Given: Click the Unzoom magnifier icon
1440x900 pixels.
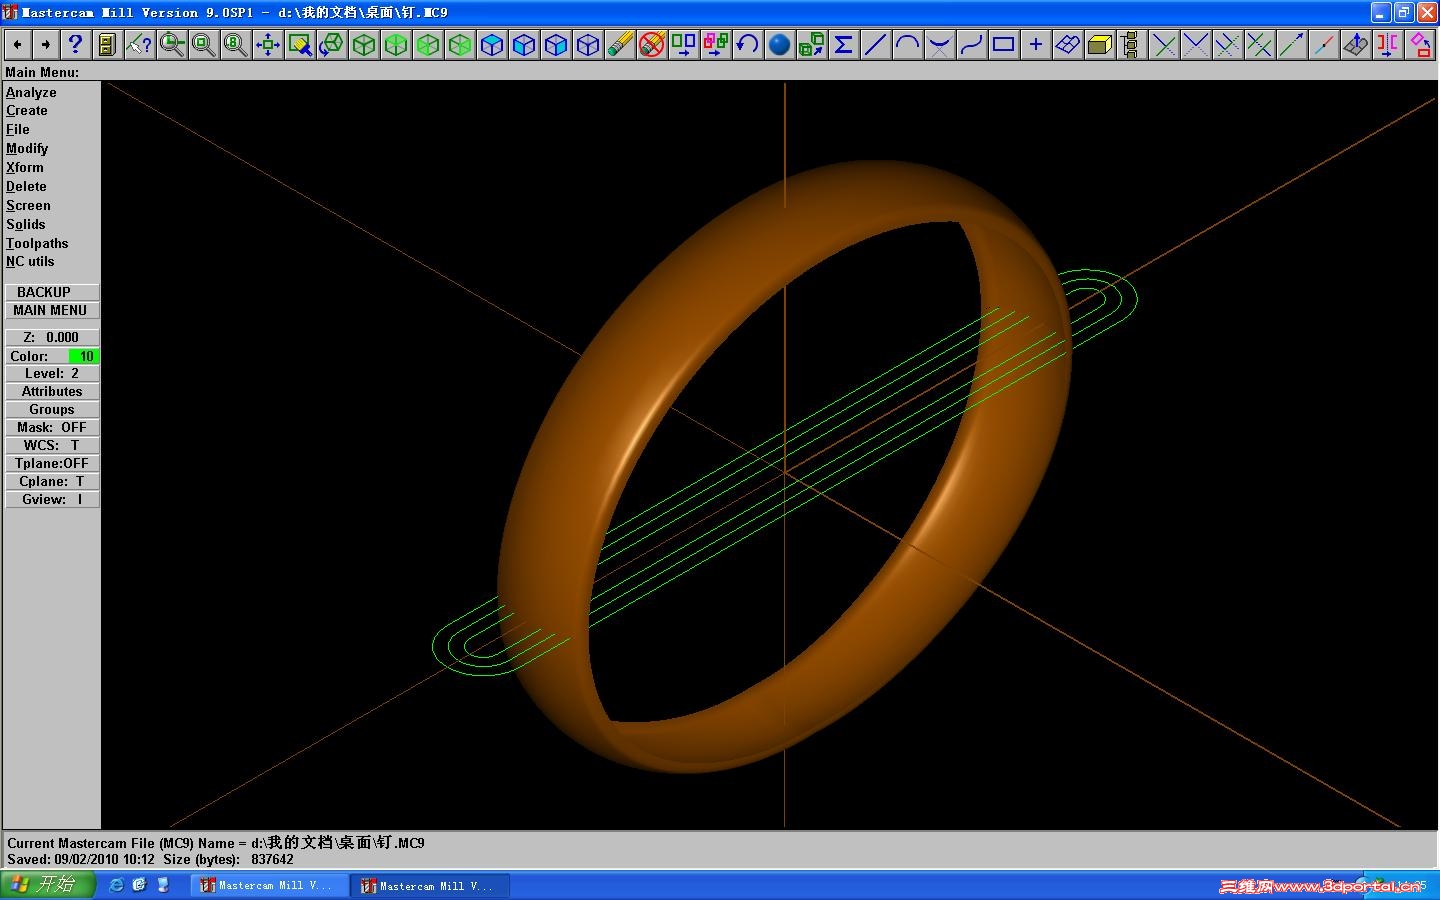Looking at the screenshot, I should (x=203, y=44).
